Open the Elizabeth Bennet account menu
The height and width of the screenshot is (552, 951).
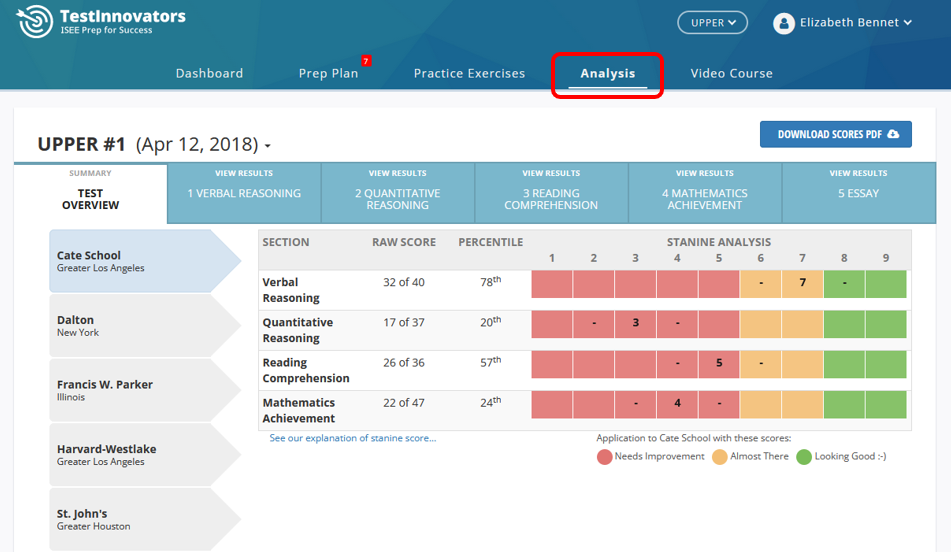click(855, 22)
